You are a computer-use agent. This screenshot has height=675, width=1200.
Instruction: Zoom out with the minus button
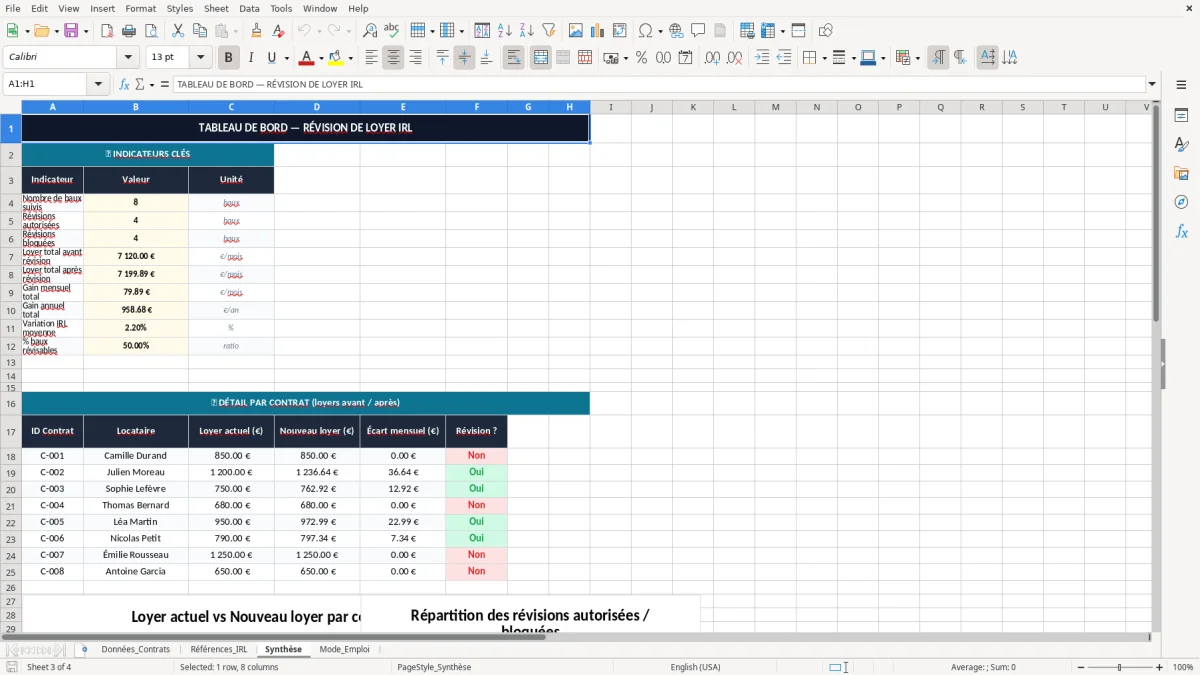coord(1080,667)
